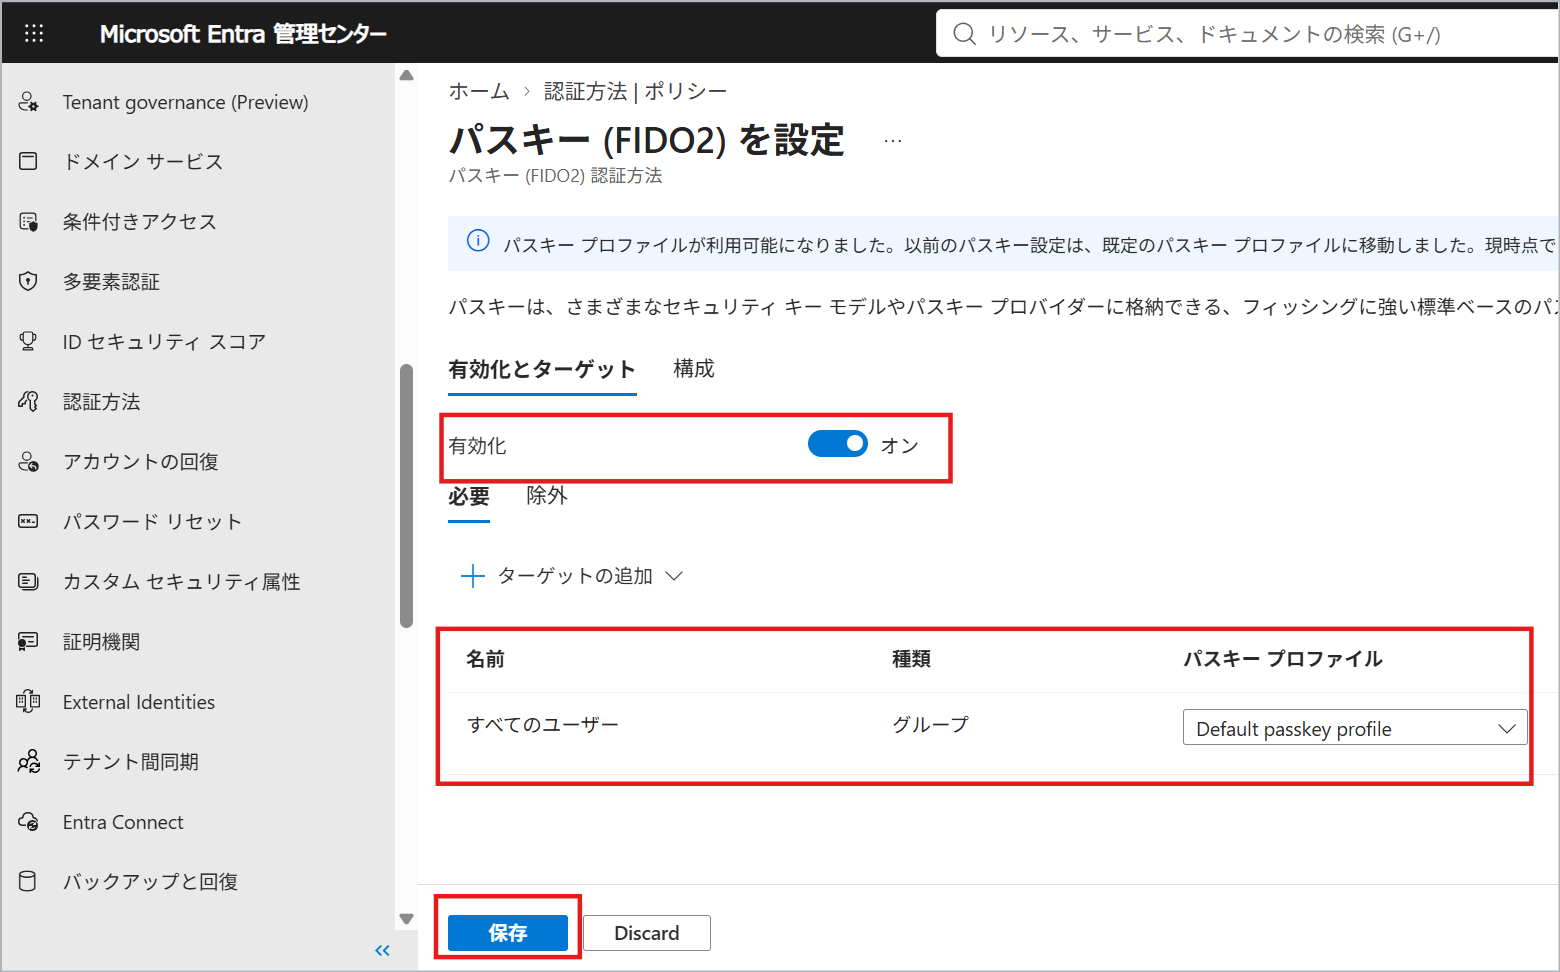Expand the ターゲットの追加 chevron
Screen dimensions: 1560x972
[x=674, y=576]
